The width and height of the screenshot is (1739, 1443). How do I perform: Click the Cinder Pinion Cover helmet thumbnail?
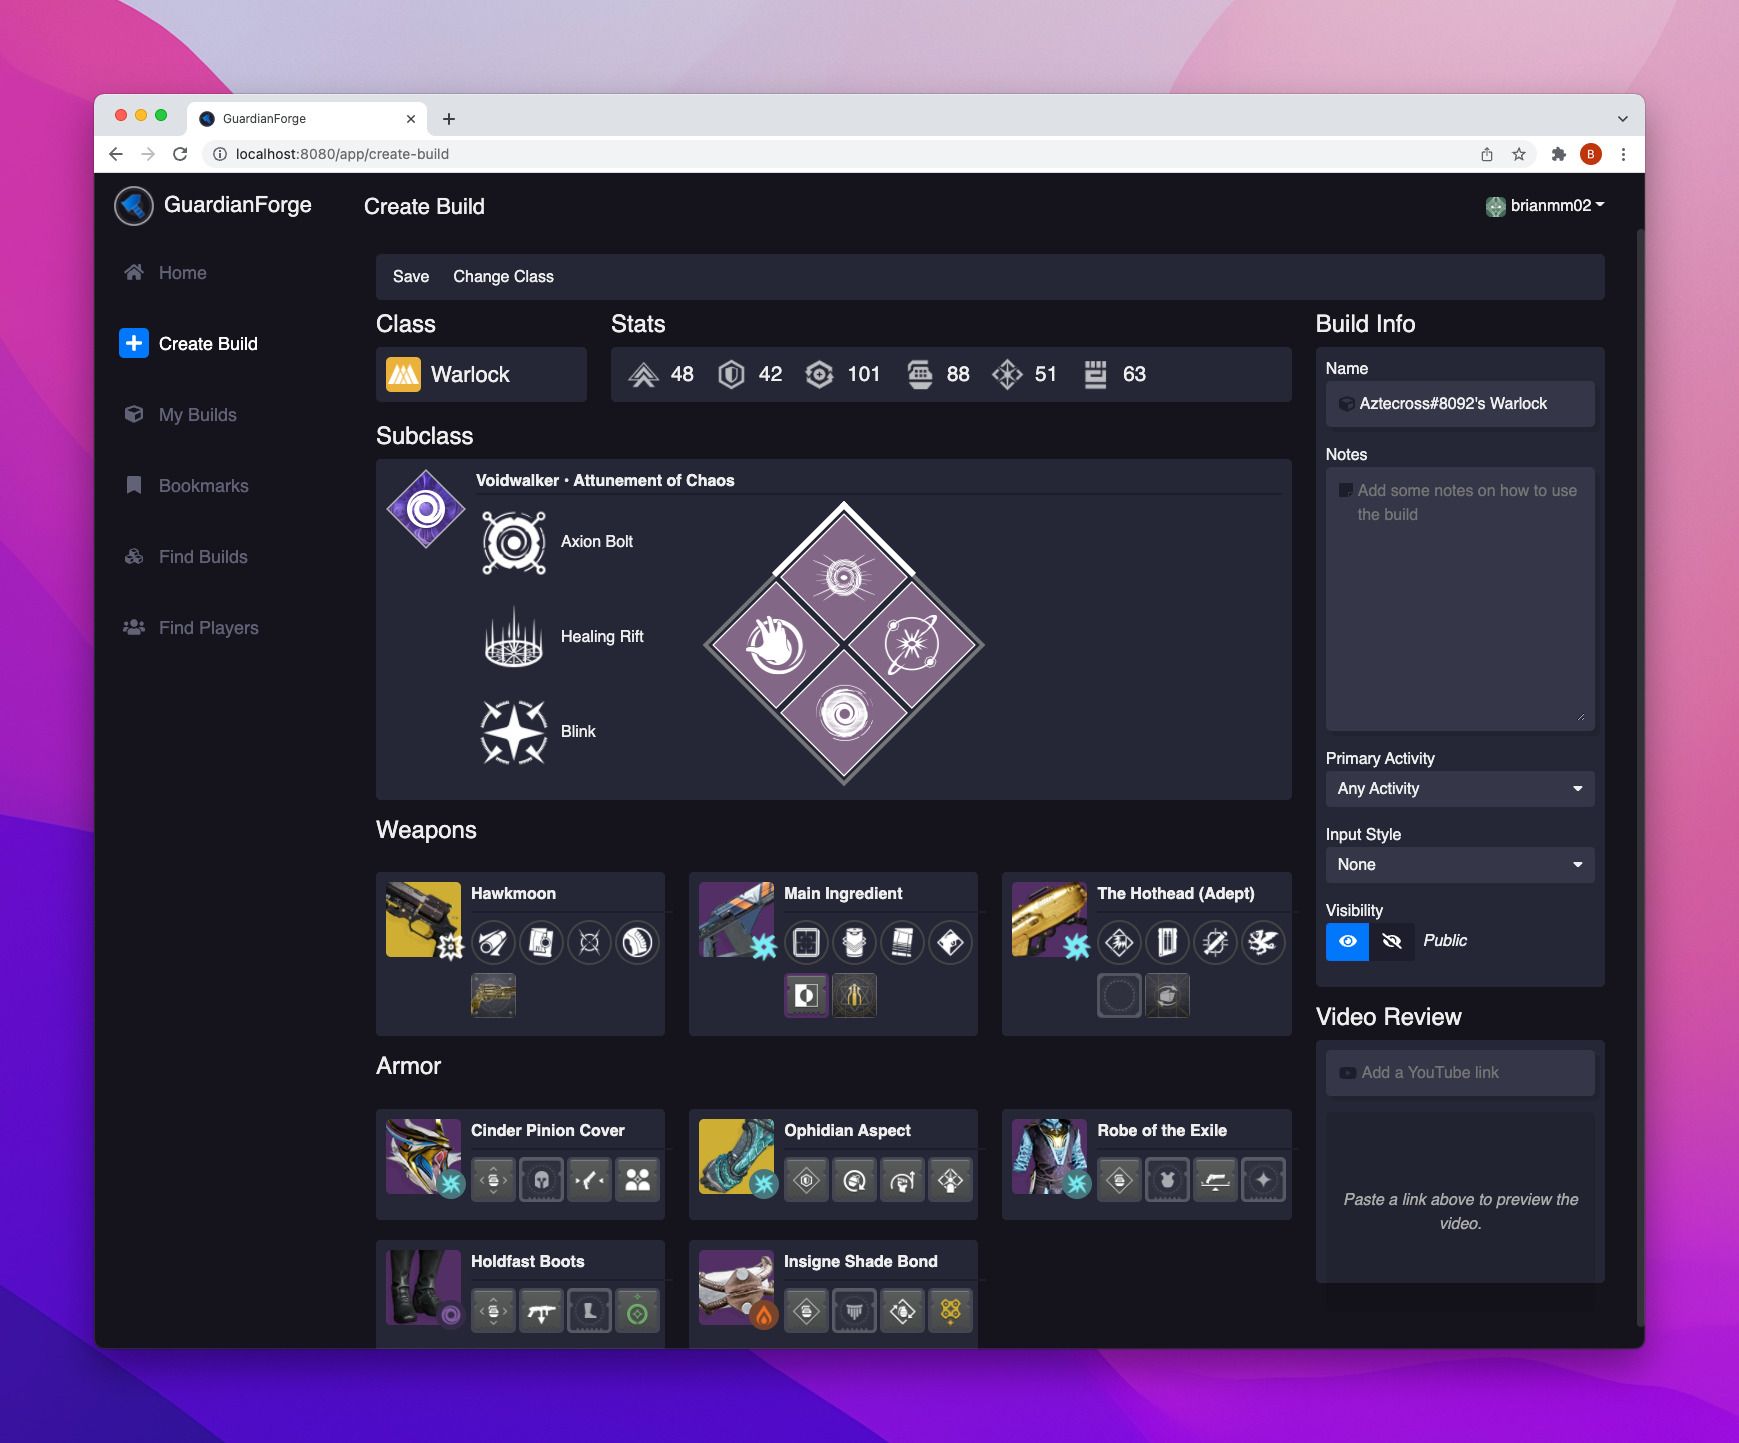coord(423,1157)
